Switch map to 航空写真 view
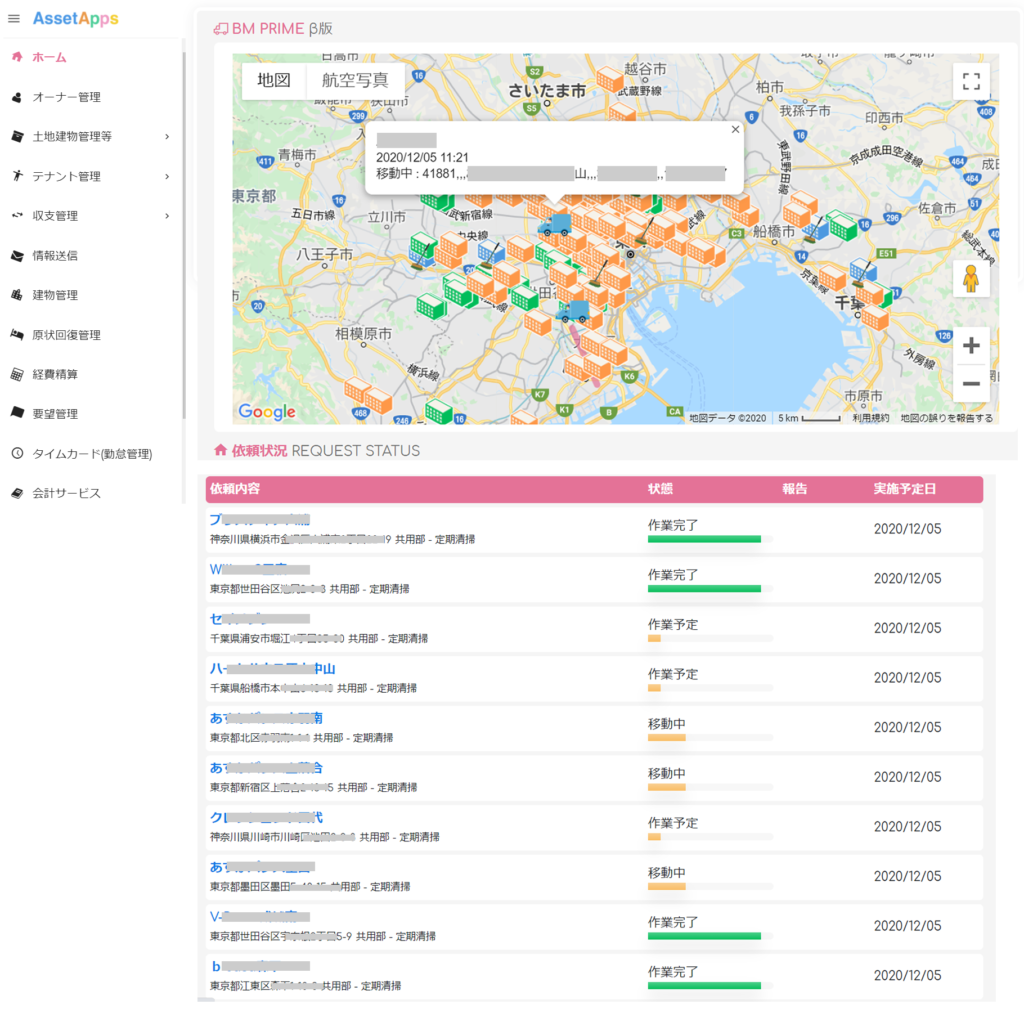The height and width of the screenshot is (1013, 1024). point(355,80)
